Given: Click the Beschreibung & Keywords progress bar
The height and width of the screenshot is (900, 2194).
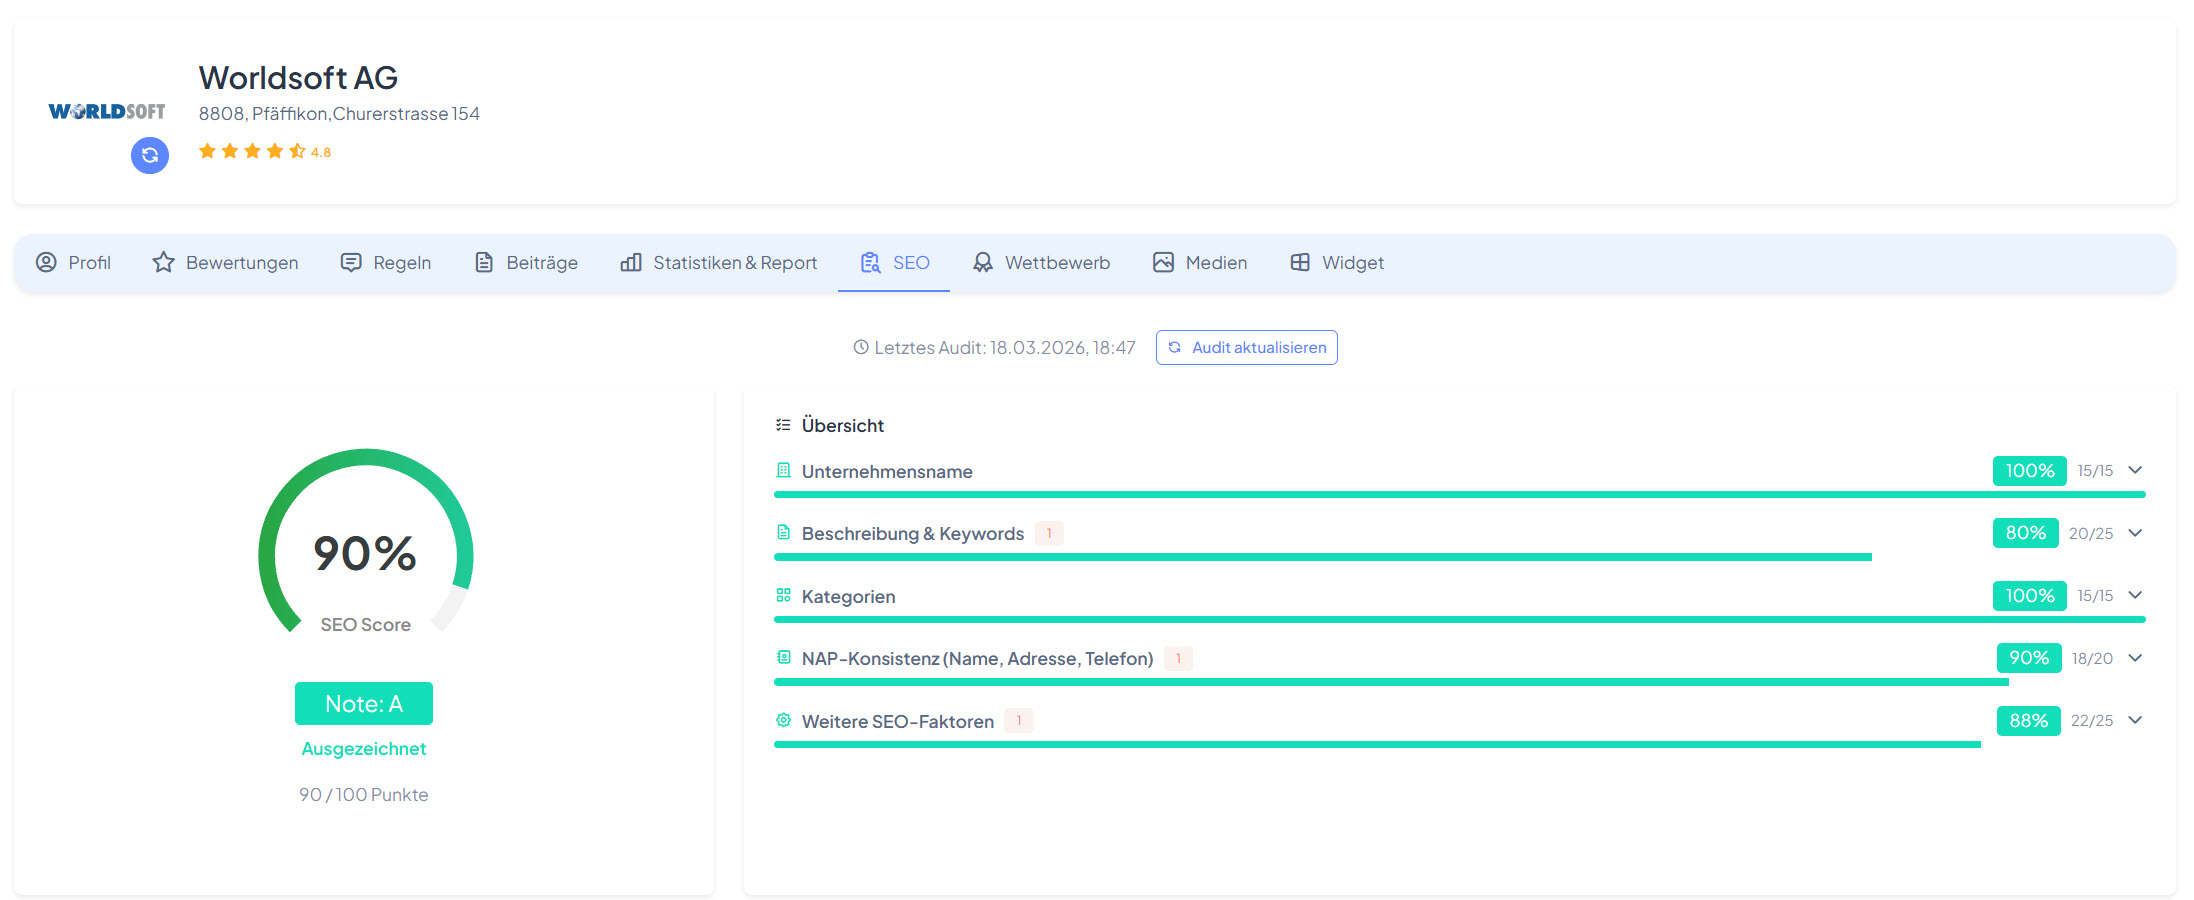Looking at the screenshot, I should pos(1322,557).
